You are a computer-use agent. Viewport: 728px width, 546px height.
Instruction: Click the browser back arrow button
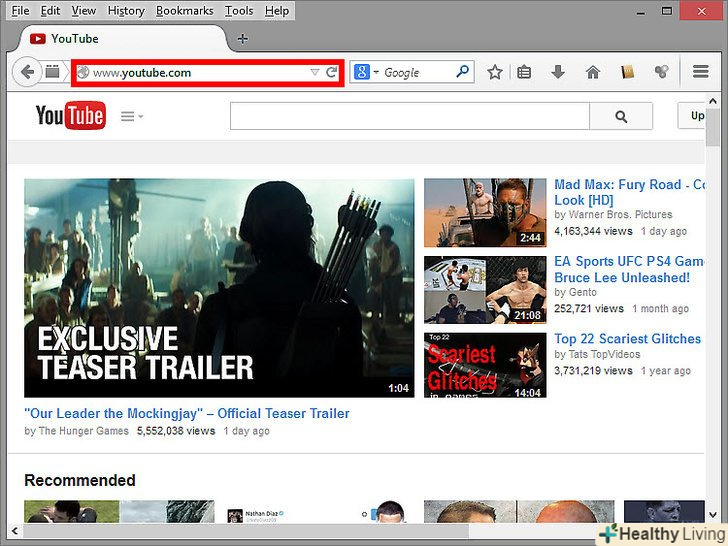click(x=27, y=72)
